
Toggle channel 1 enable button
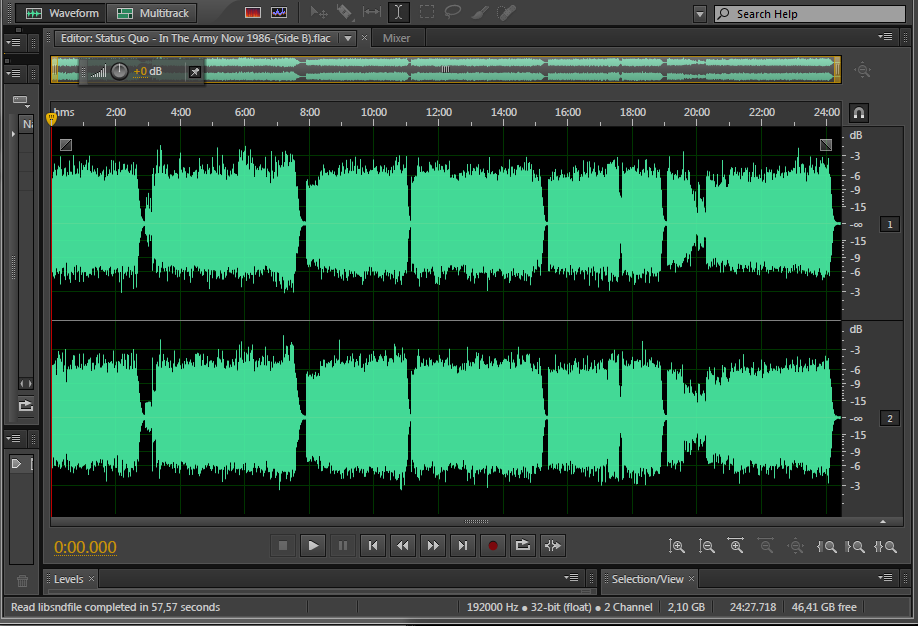[x=890, y=224]
